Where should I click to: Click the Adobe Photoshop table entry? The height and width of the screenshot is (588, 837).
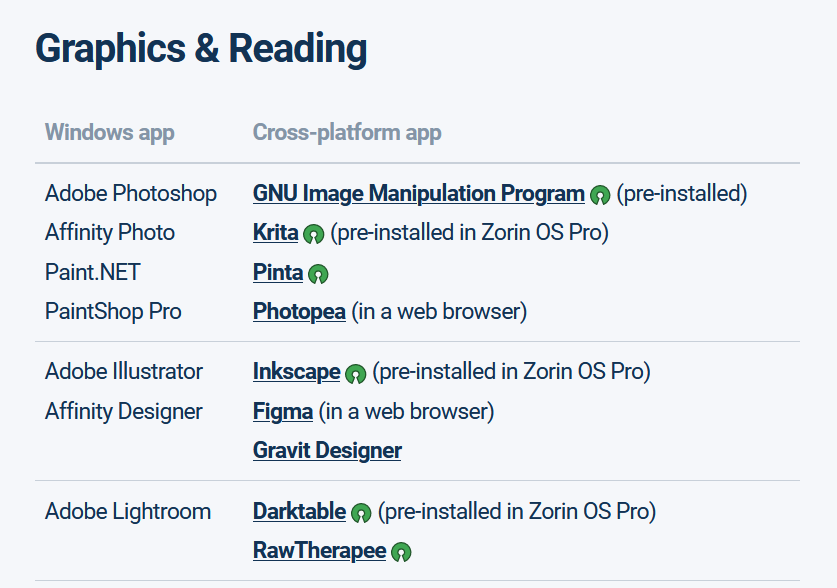(x=131, y=193)
